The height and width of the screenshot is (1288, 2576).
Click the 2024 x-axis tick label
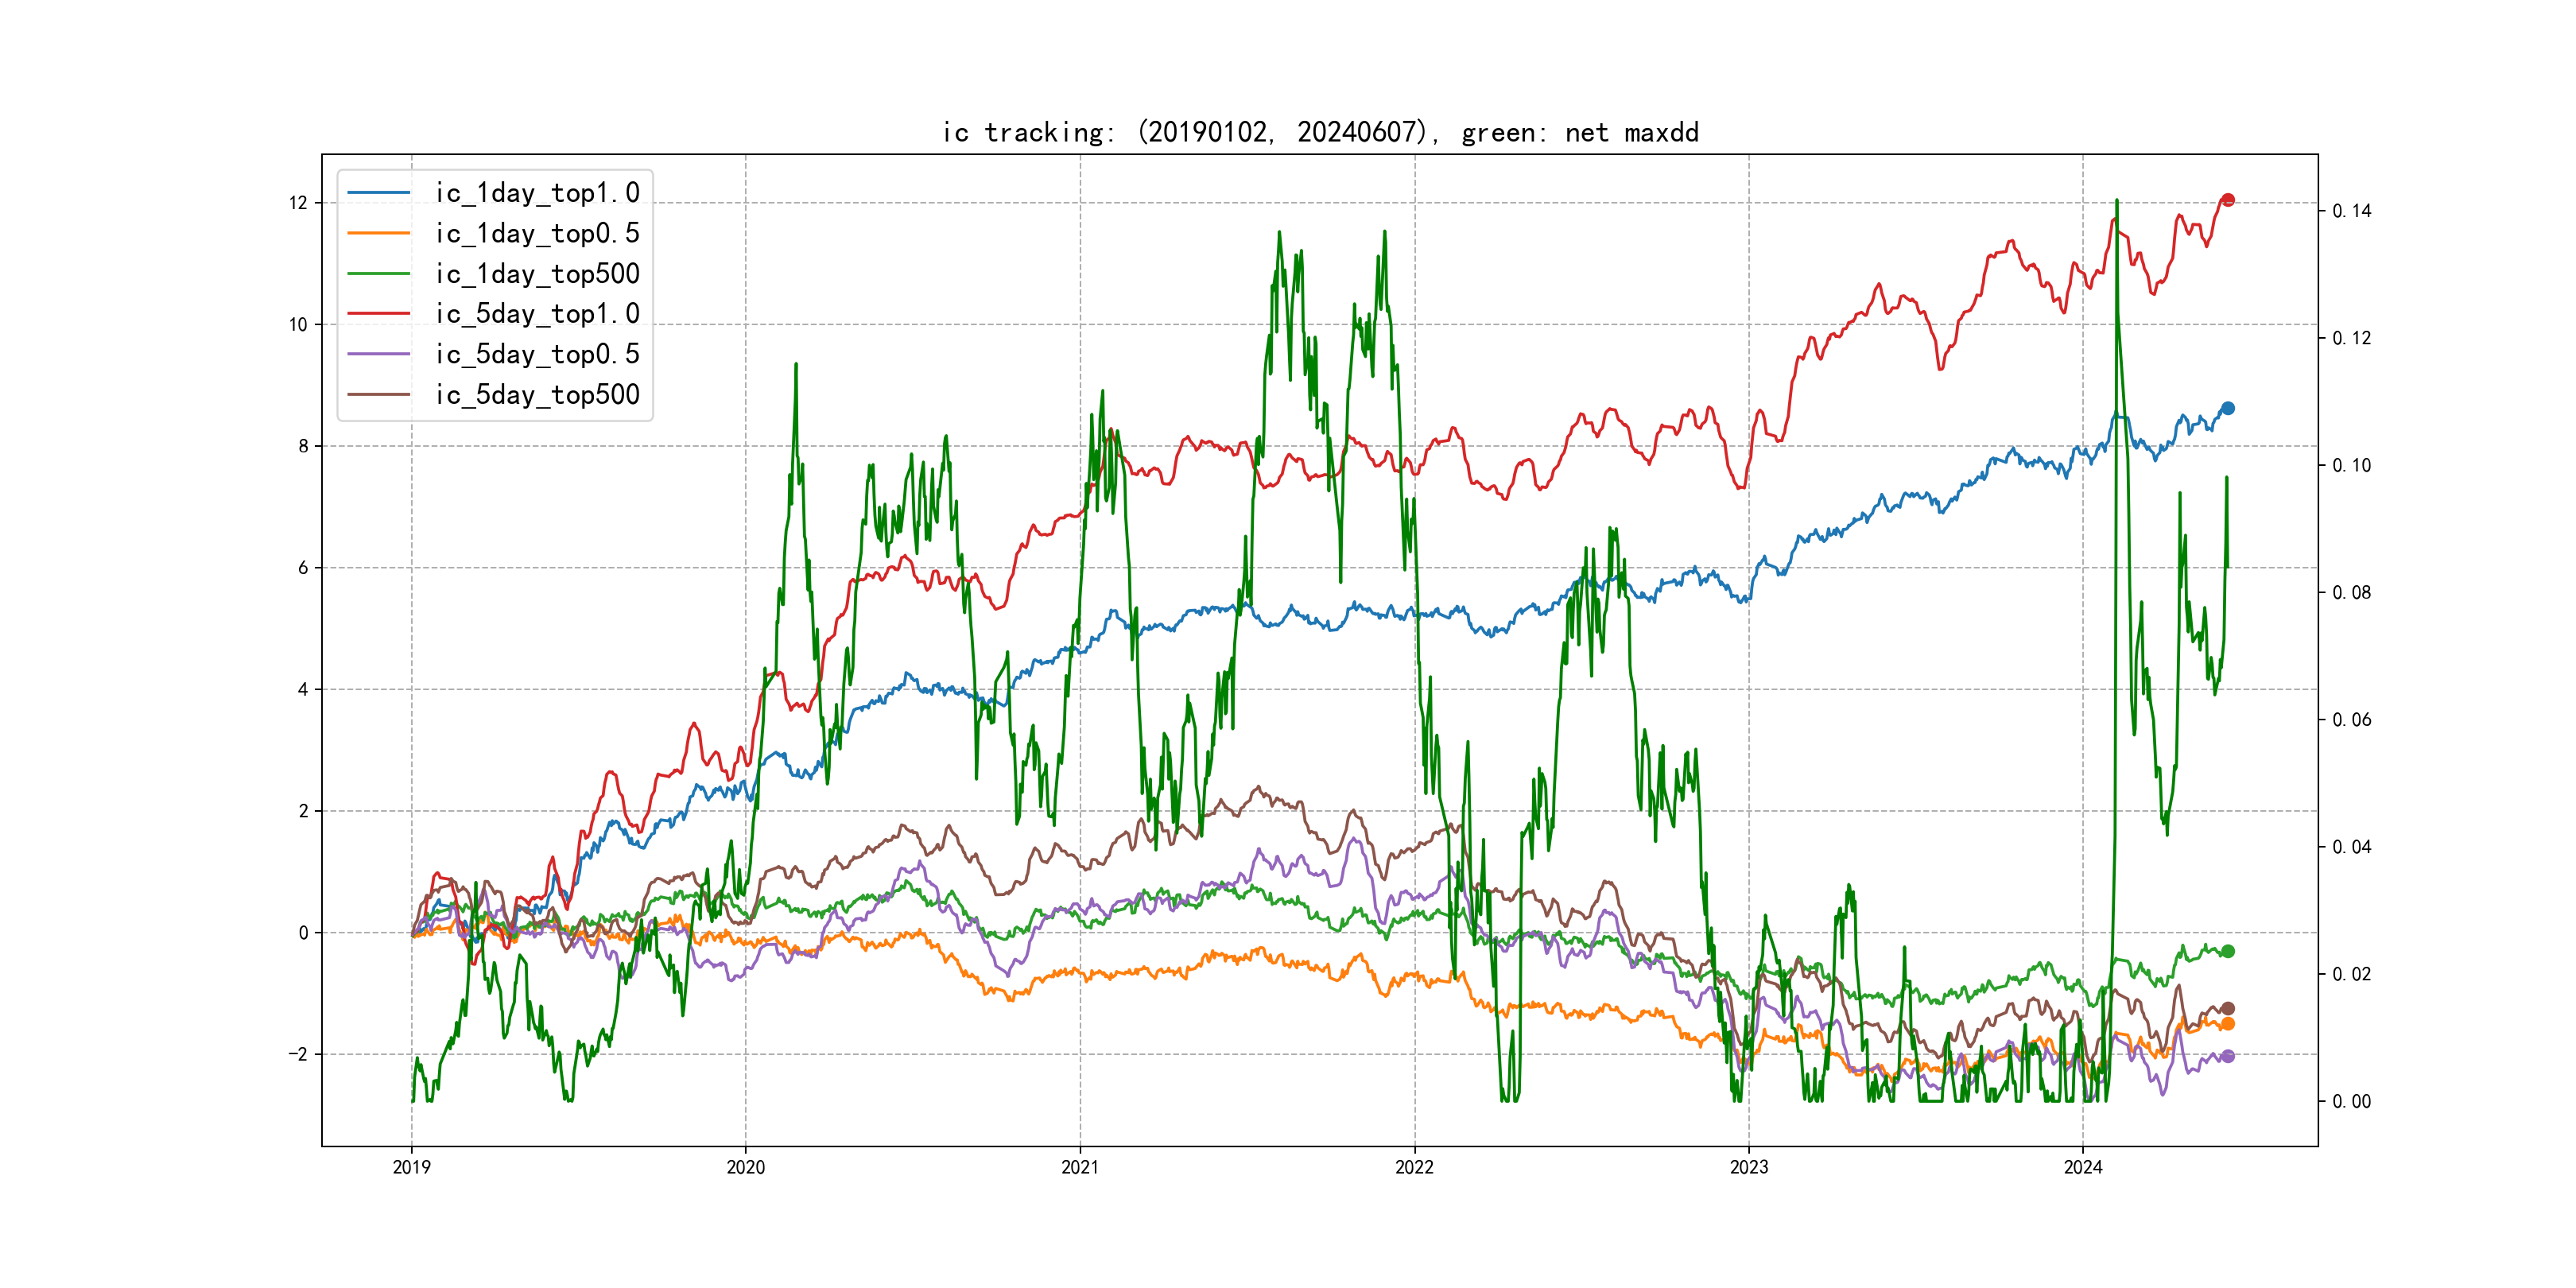[x=2083, y=1167]
